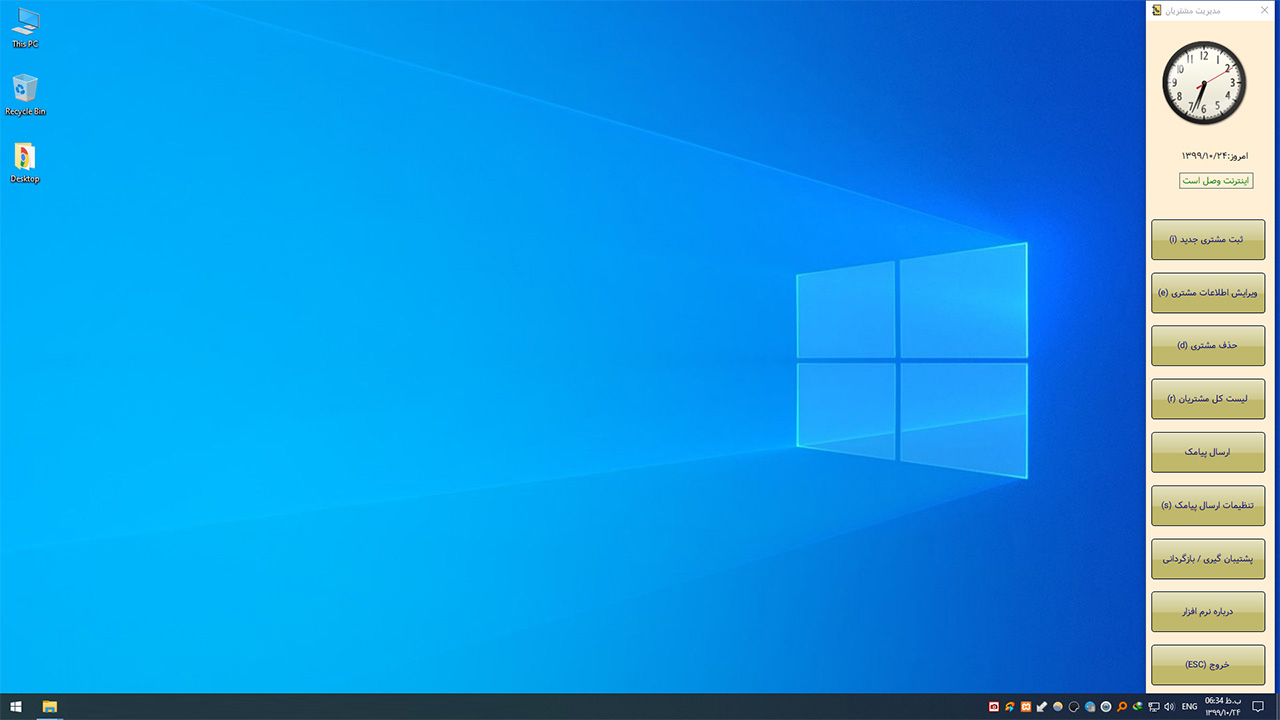The width and height of the screenshot is (1280, 720).
Task: Click ارسال پیامک button
Action: coord(1208,452)
